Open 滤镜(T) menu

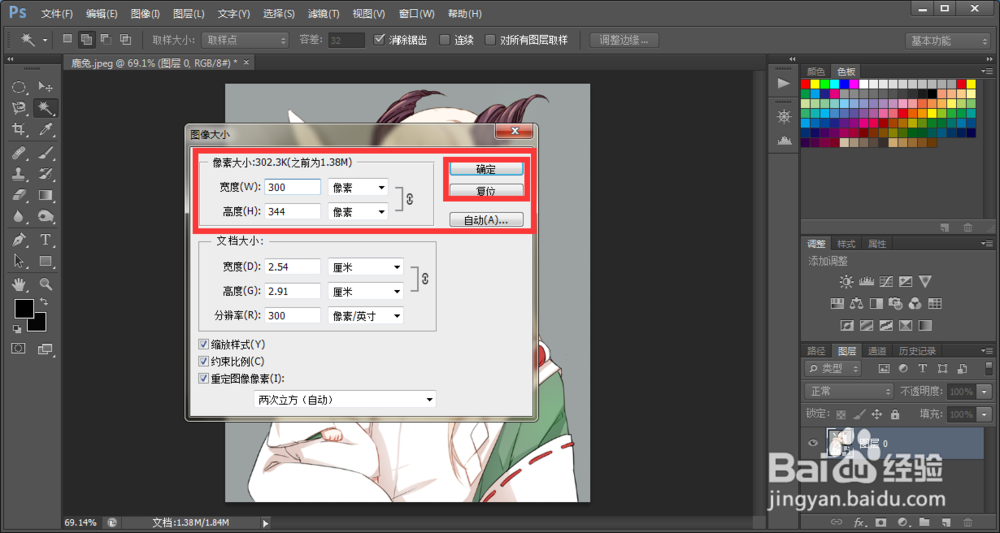(323, 13)
